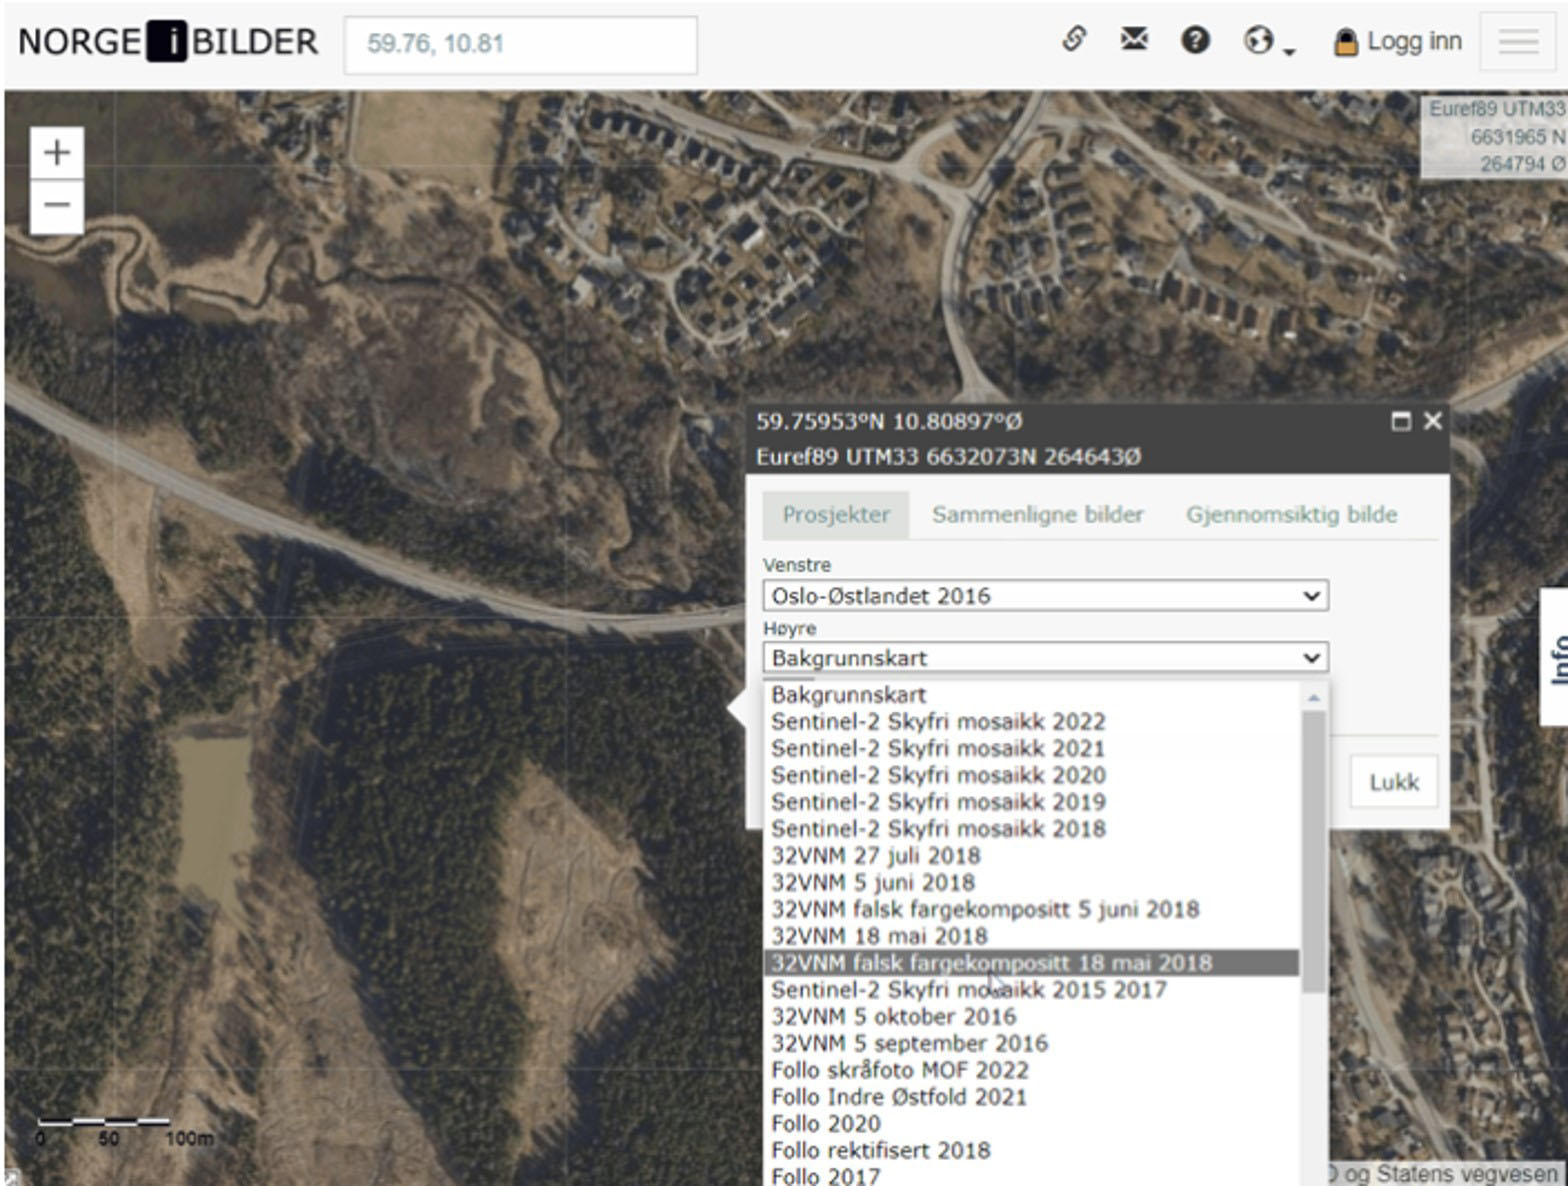Screen dimensions: 1568x1186
Task: Open the hamburger main menu
Action: (1517, 41)
